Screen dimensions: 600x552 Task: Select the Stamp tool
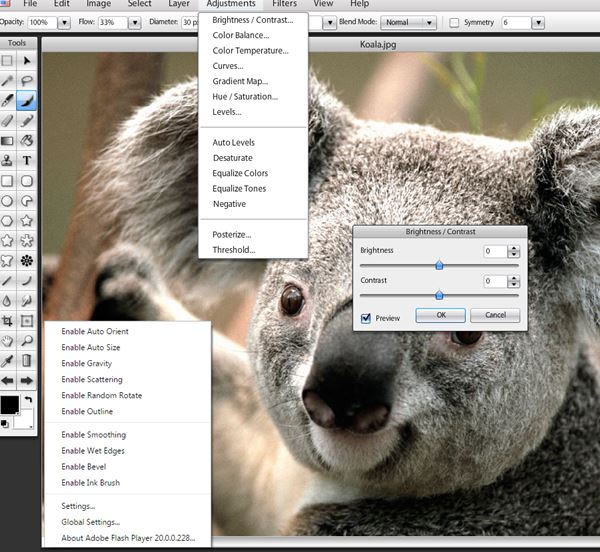point(8,160)
